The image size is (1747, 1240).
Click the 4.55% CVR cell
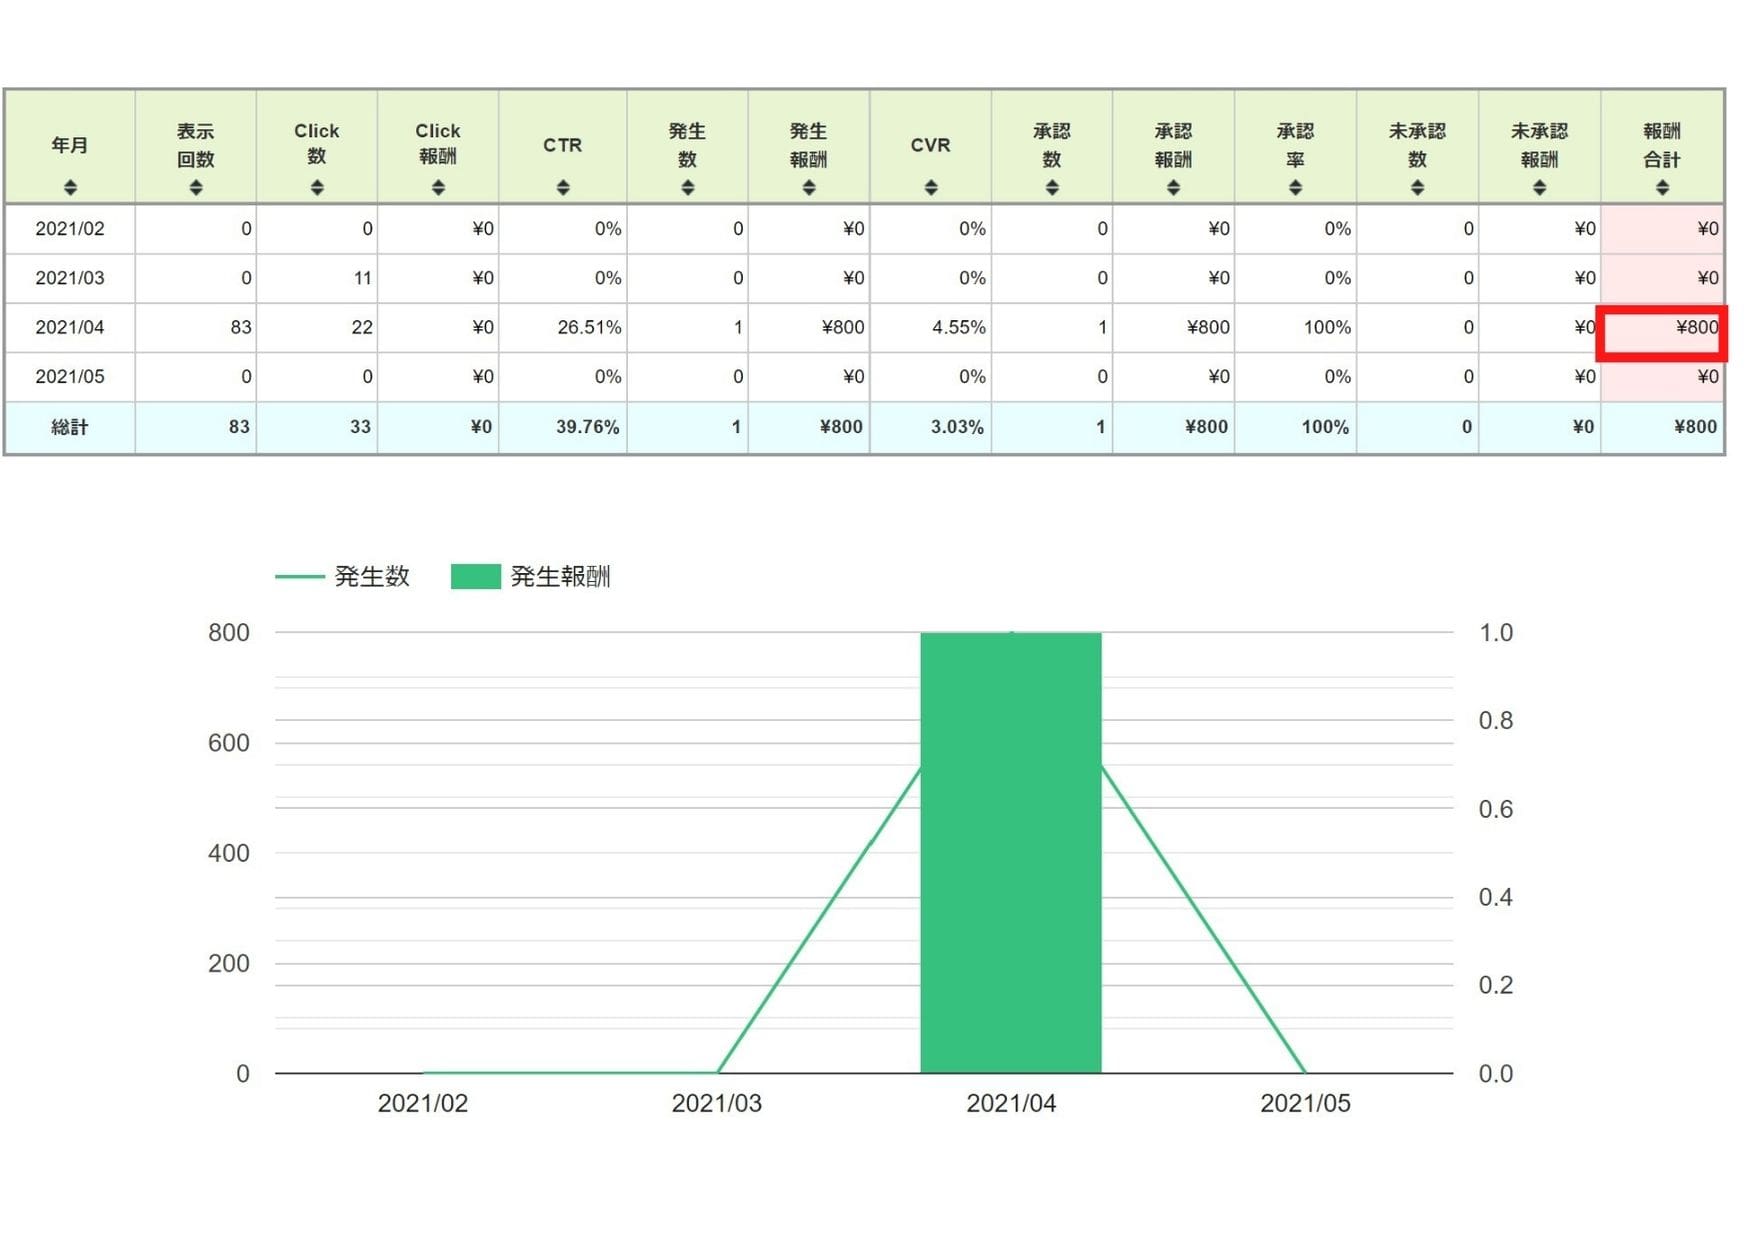pyautogui.click(x=931, y=327)
